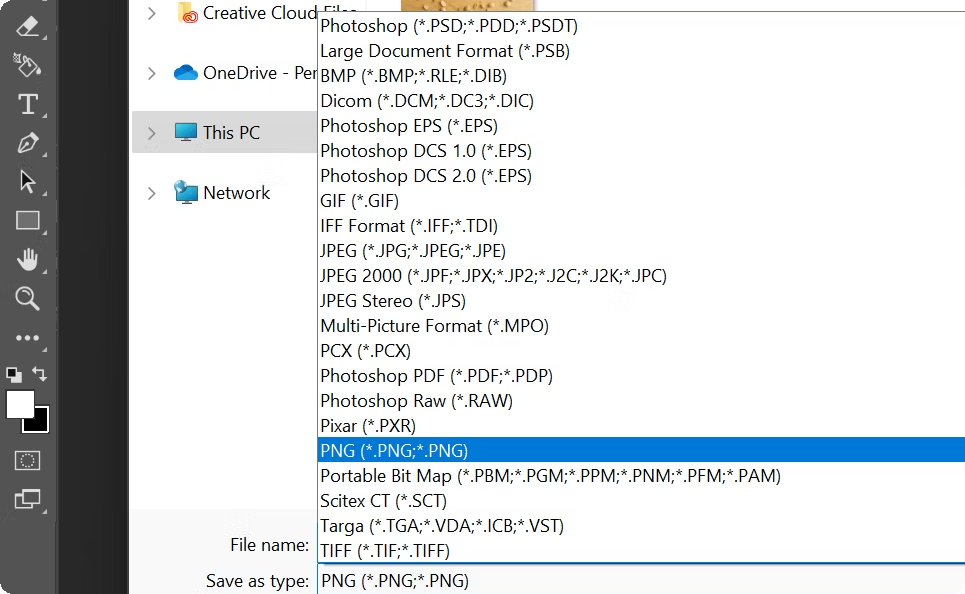Pick the Rectangle shape tool

coord(27,221)
